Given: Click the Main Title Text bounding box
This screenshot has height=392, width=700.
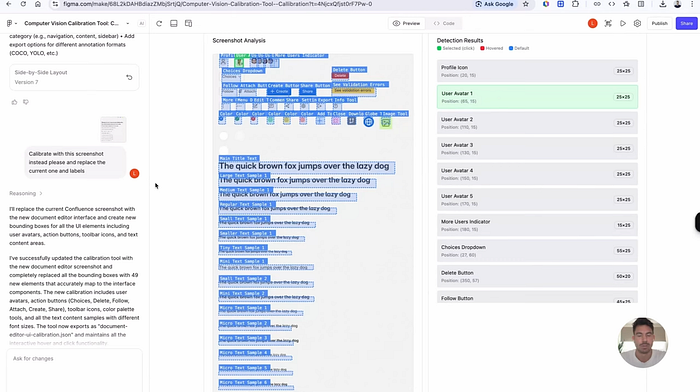Looking at the screenshot, I should pyautogui.click(x=307, y=166).
